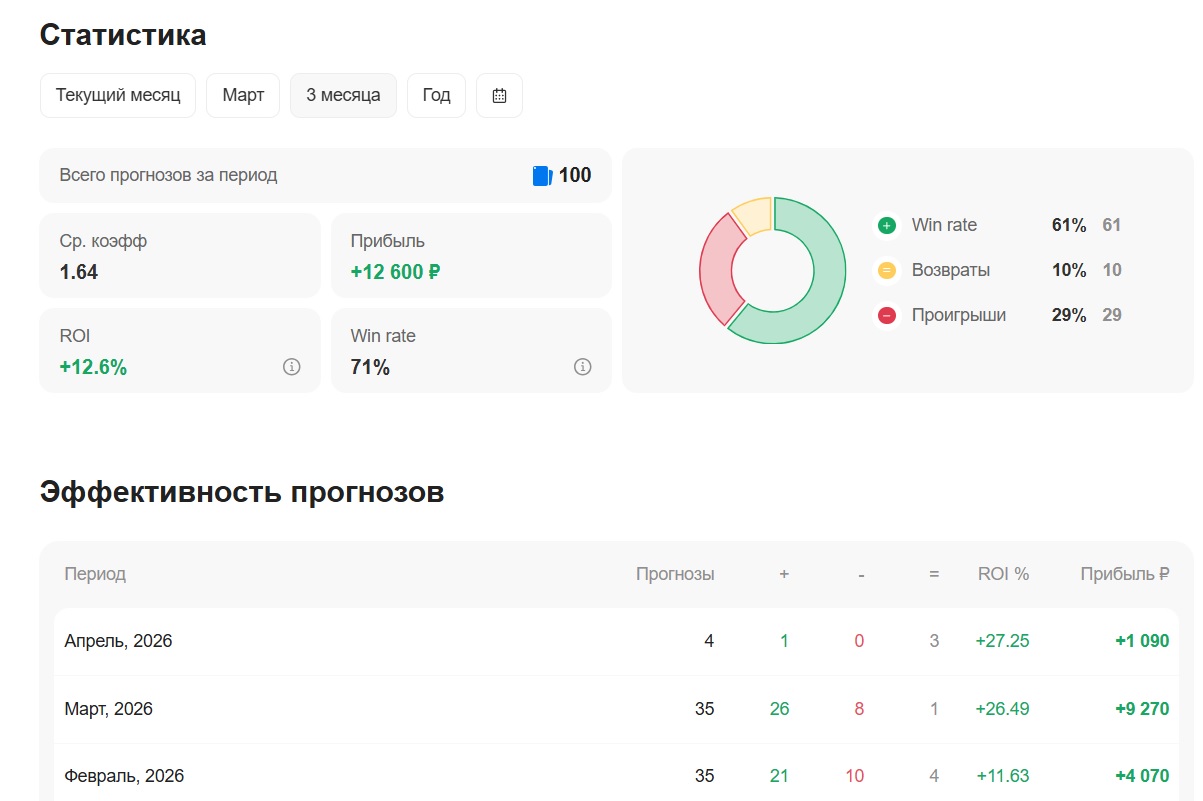Click the Ср. коэфф label
Screen dimensions: 1203x801
(x=103, y=241)
